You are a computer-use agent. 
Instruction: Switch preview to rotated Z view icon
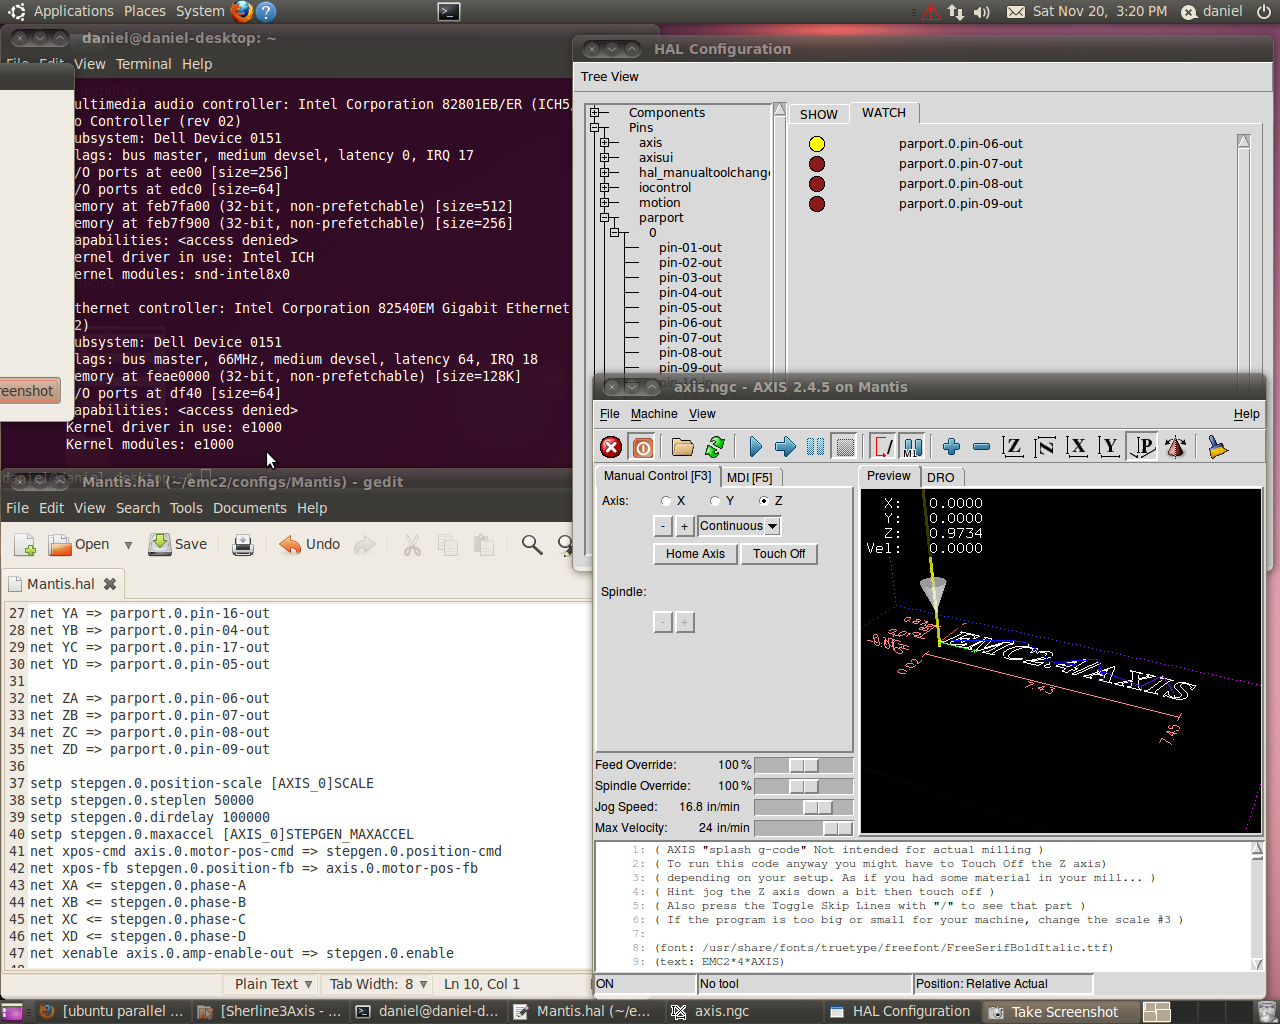coord(1045,447)
